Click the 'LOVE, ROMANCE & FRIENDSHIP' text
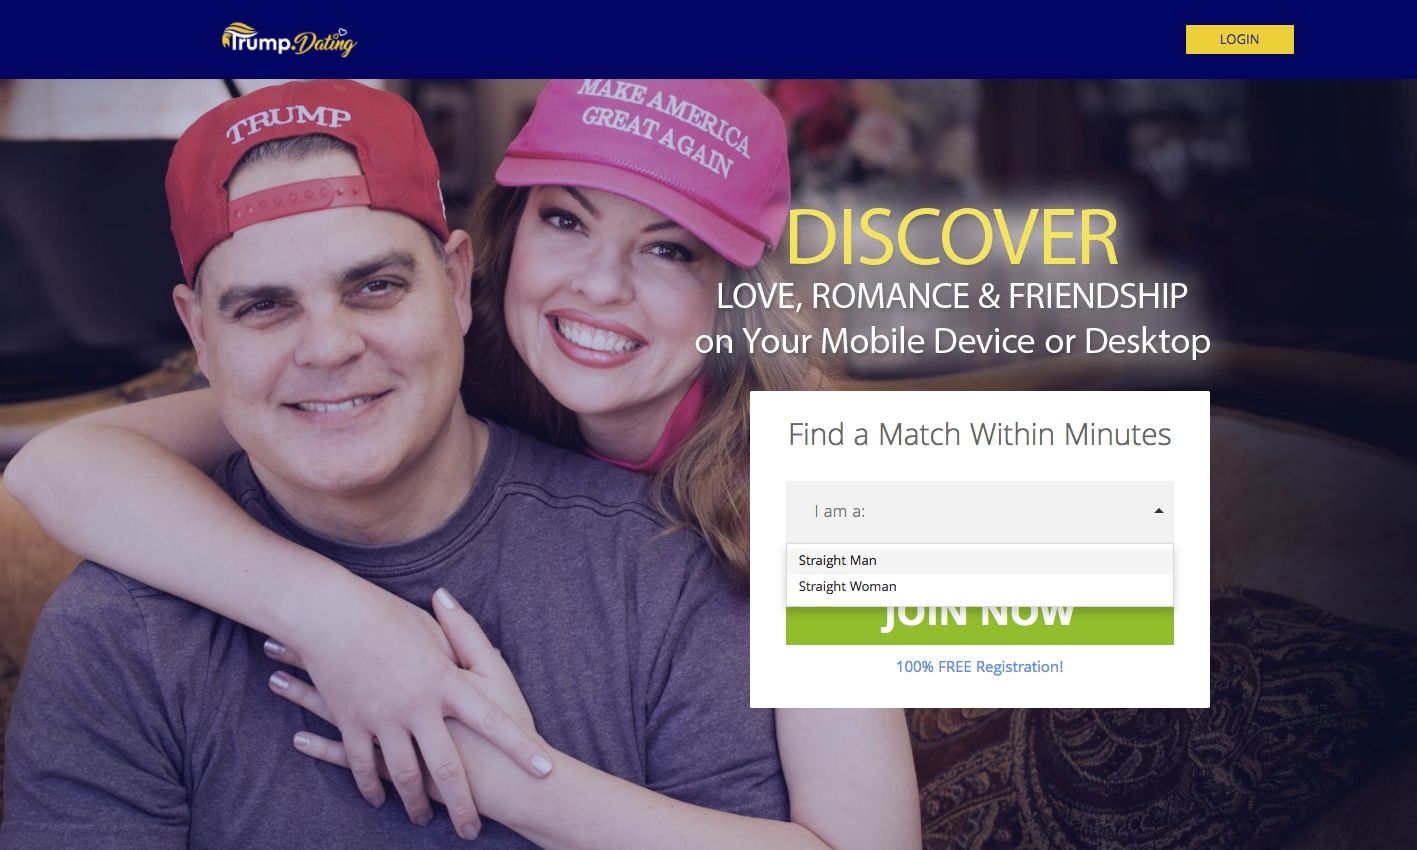The width and height of the screenshot is (1417, 850). (x=952, y=296)
